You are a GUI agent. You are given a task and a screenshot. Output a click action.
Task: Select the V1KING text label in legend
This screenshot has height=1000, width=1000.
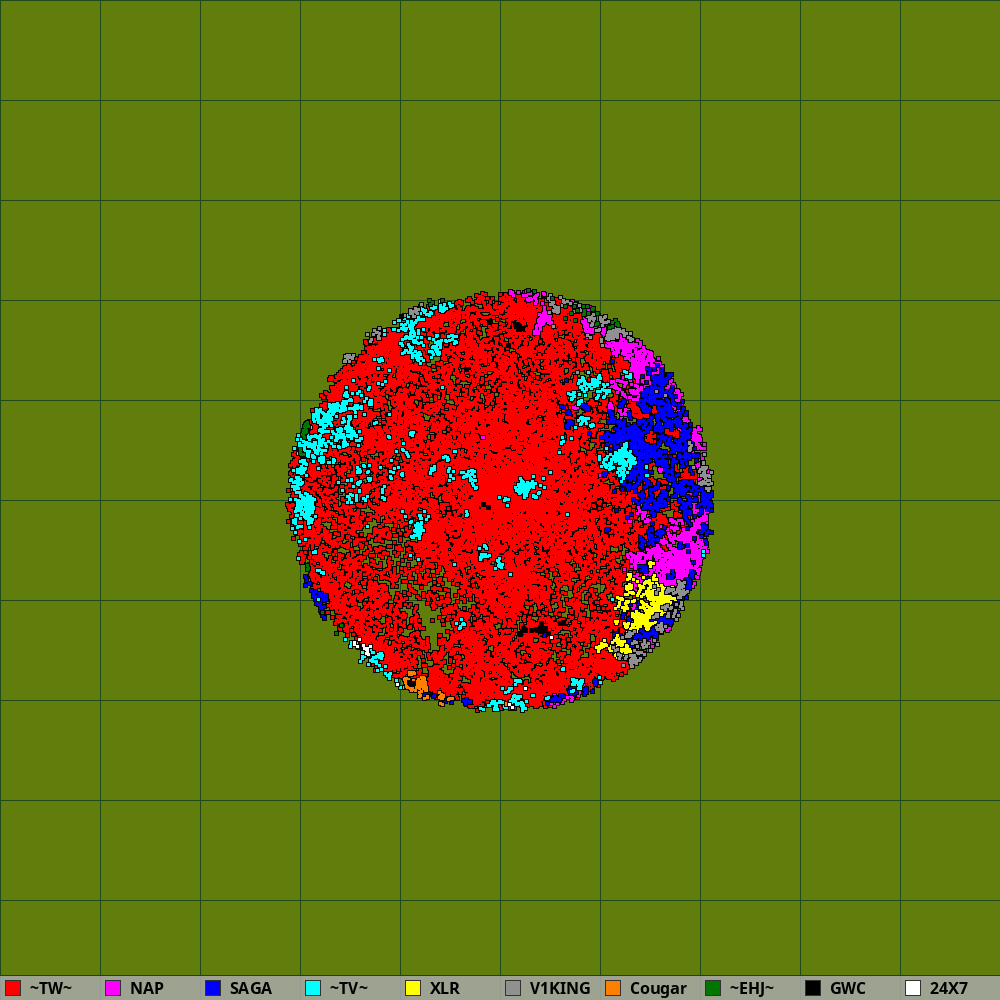560,988
